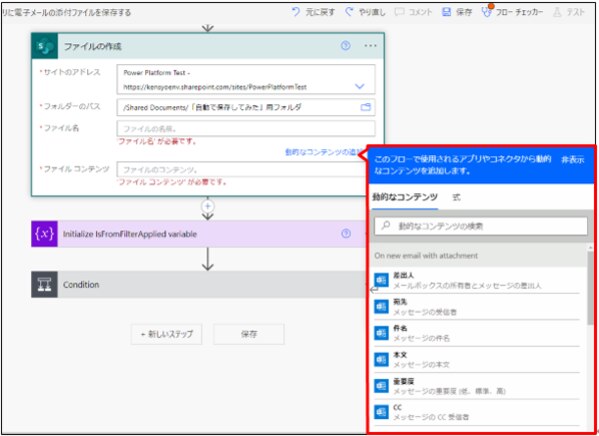Switch to the 式 tab
Image resolution: width=599 pixels, height=436 pixels.
tap(456, 198)
